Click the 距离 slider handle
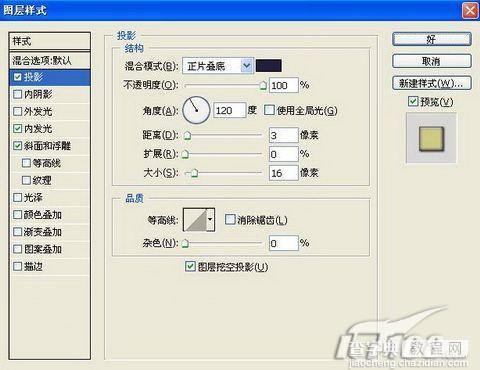Screen dimensions: 480x370 188,135
